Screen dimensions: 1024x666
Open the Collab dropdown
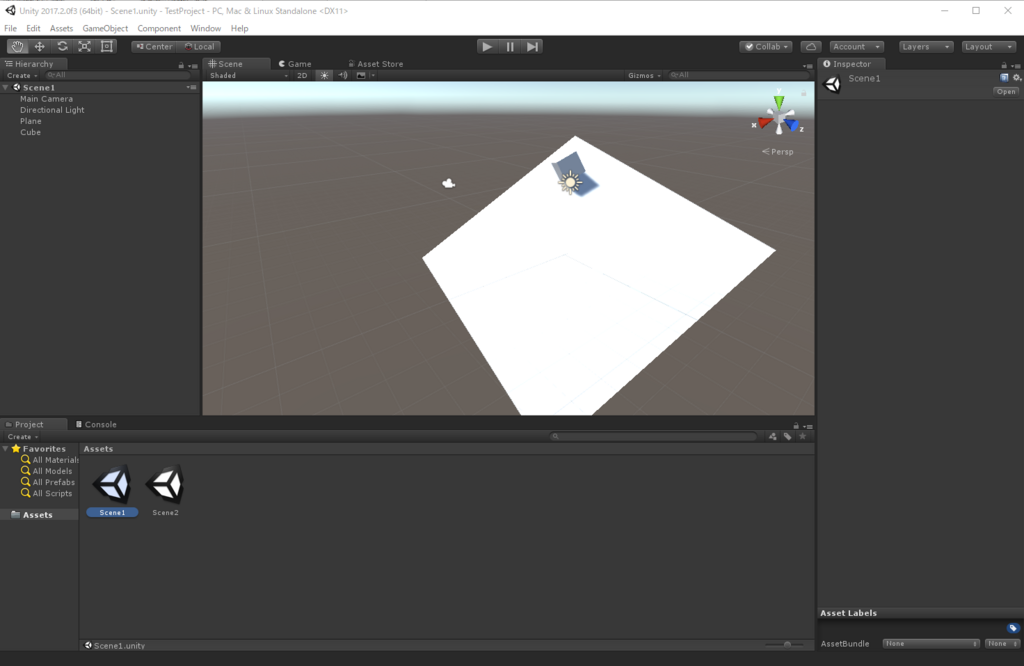(766, 46)
